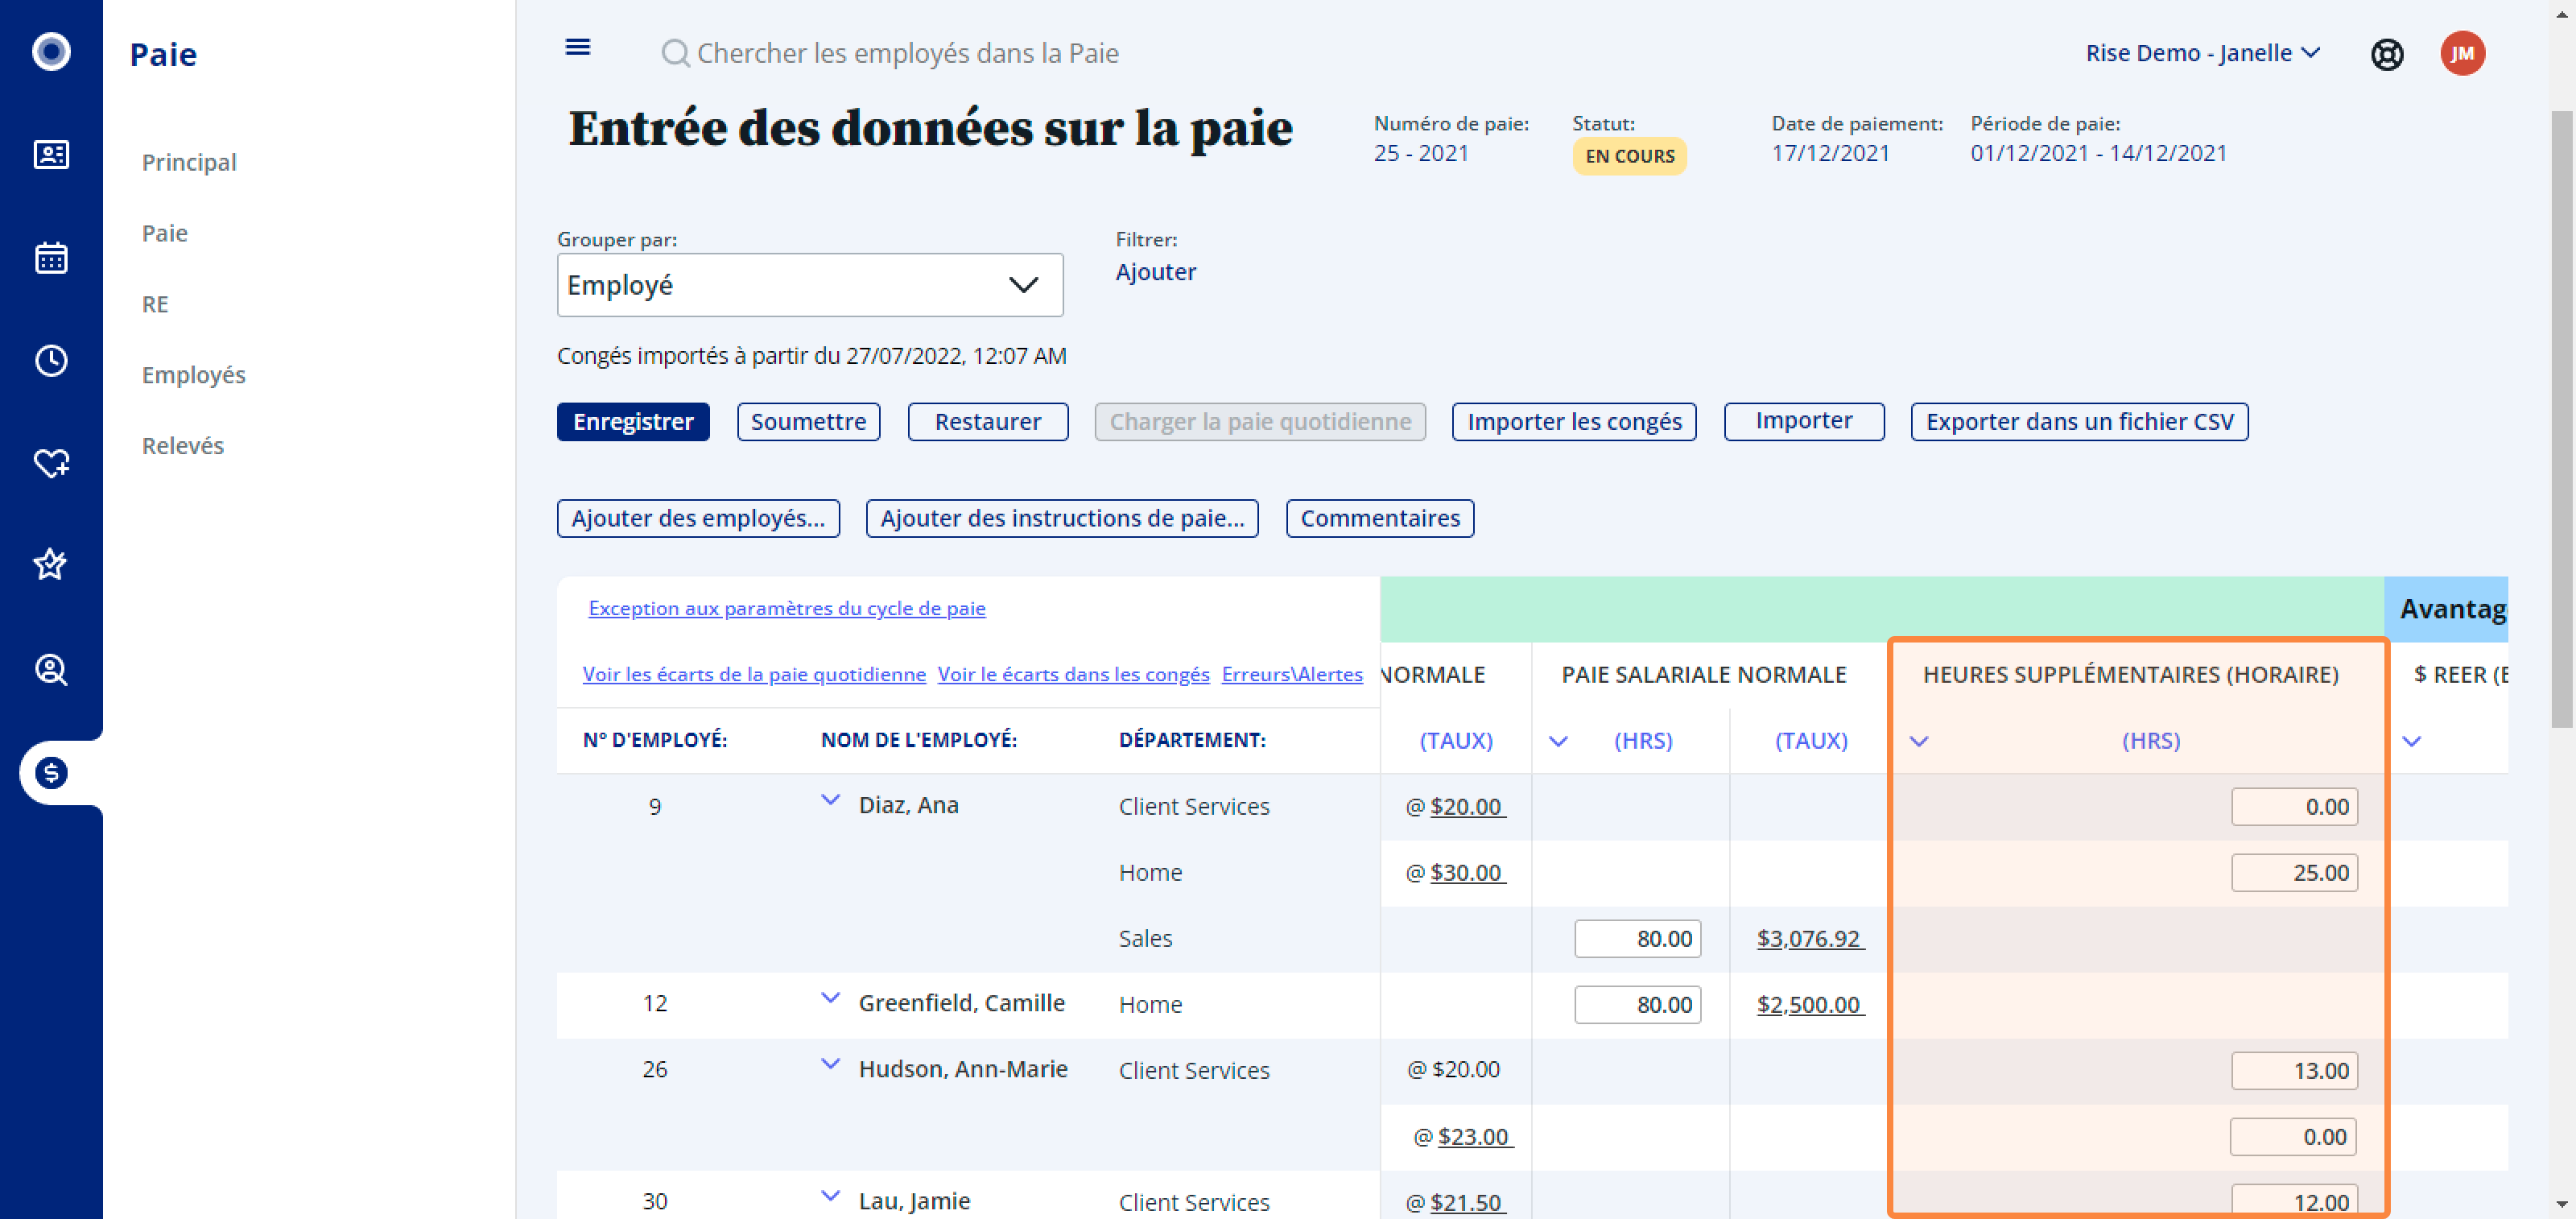
Task: Go to Principal in Paie menu
Action: (189, 162)
